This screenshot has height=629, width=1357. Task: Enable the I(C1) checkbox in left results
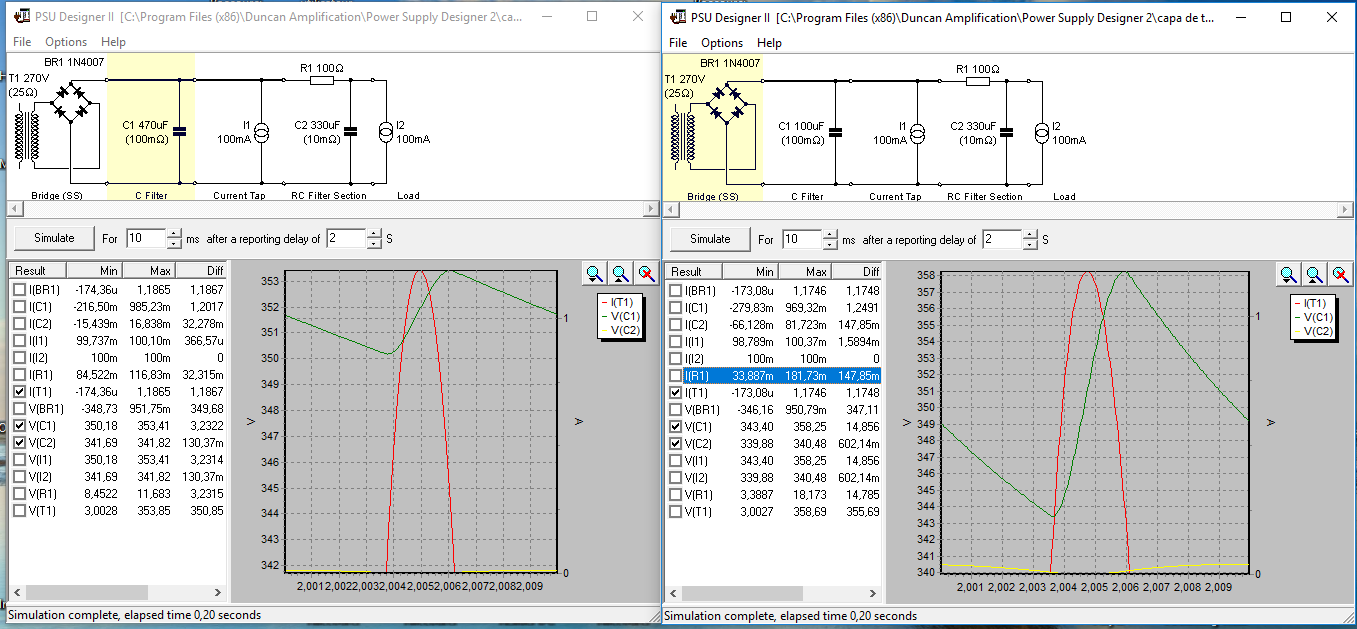(19, 306)
